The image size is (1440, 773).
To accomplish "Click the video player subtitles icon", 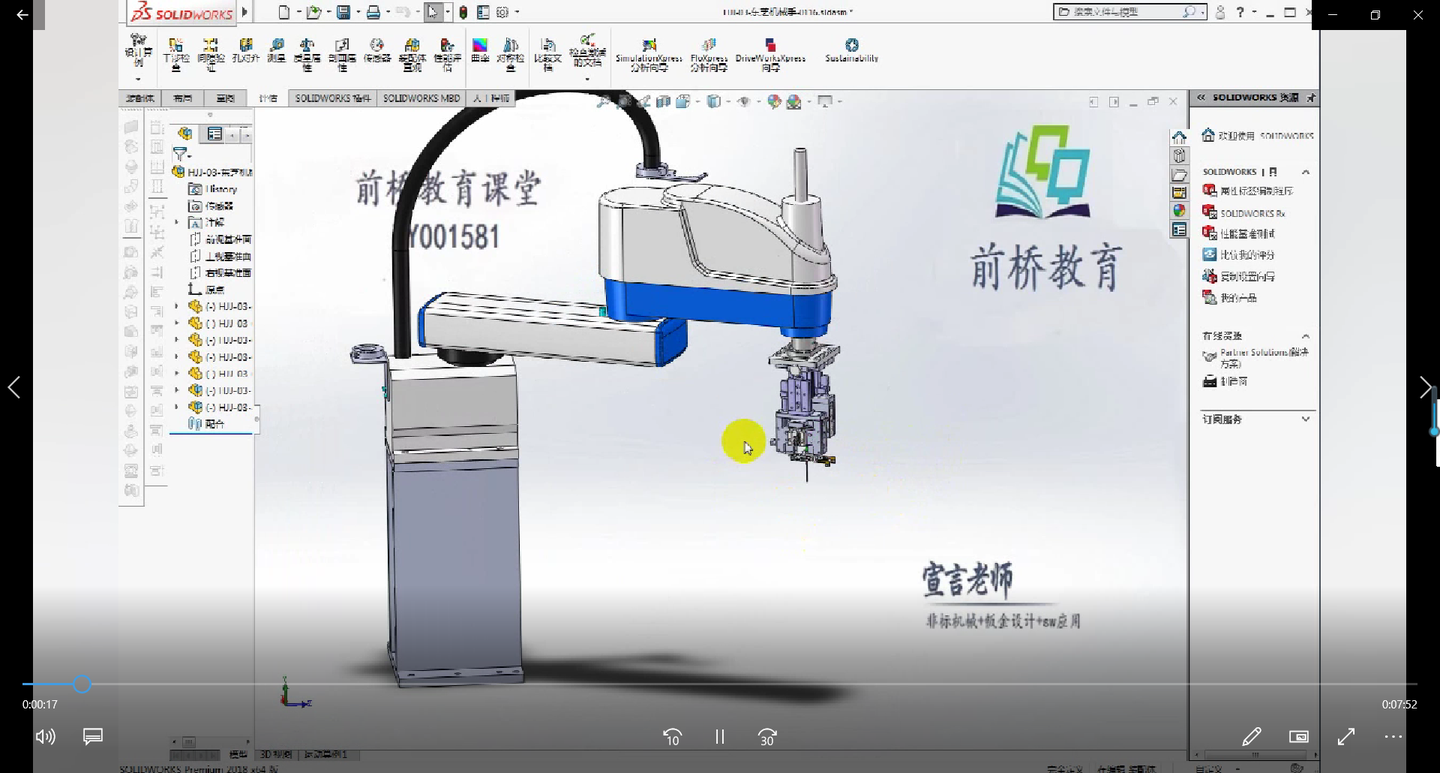I will 93,737.
